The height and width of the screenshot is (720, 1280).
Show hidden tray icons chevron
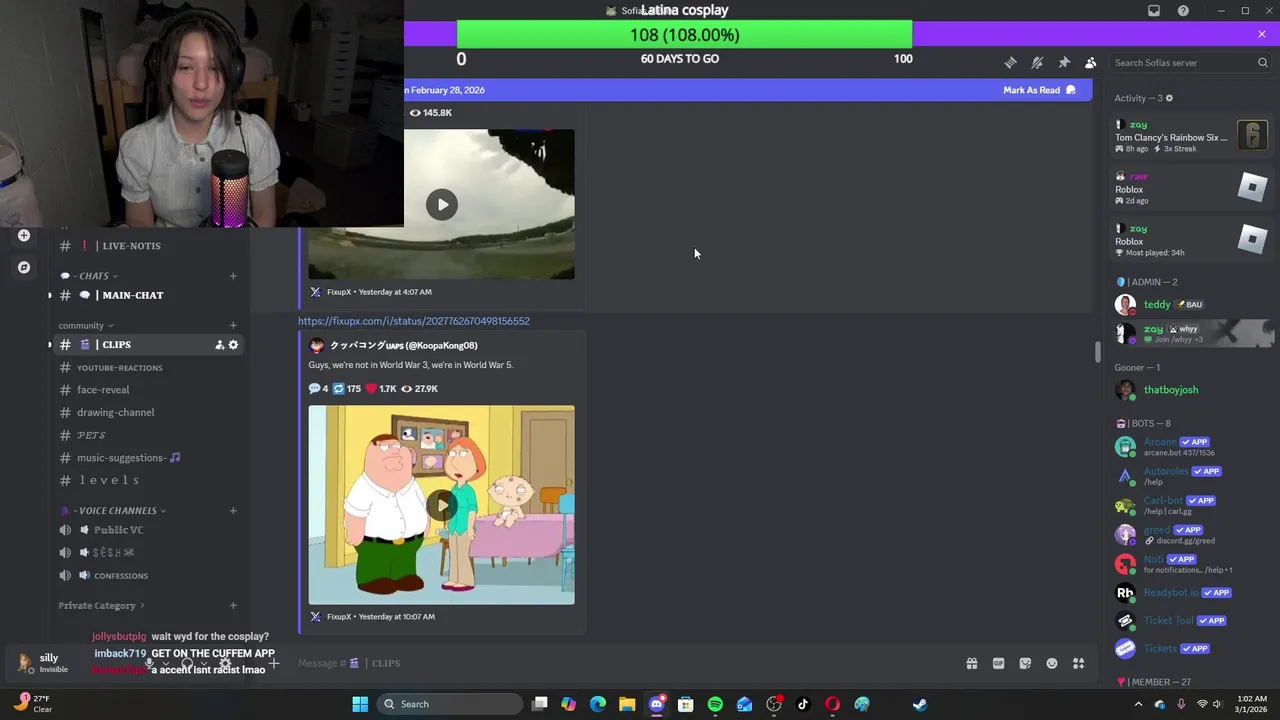pyautogui.click(x=1138, y=704)
